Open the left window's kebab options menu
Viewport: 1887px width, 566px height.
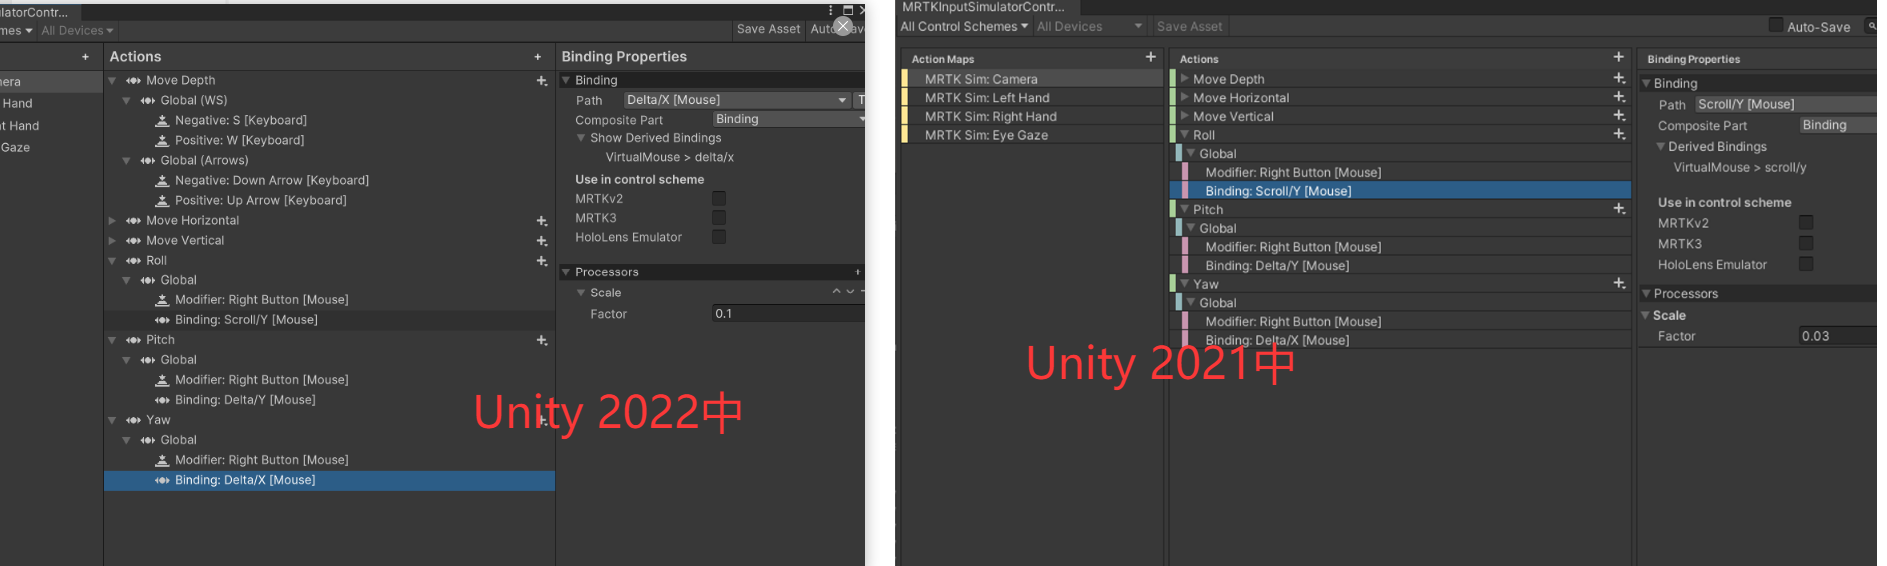click(830, 11)
